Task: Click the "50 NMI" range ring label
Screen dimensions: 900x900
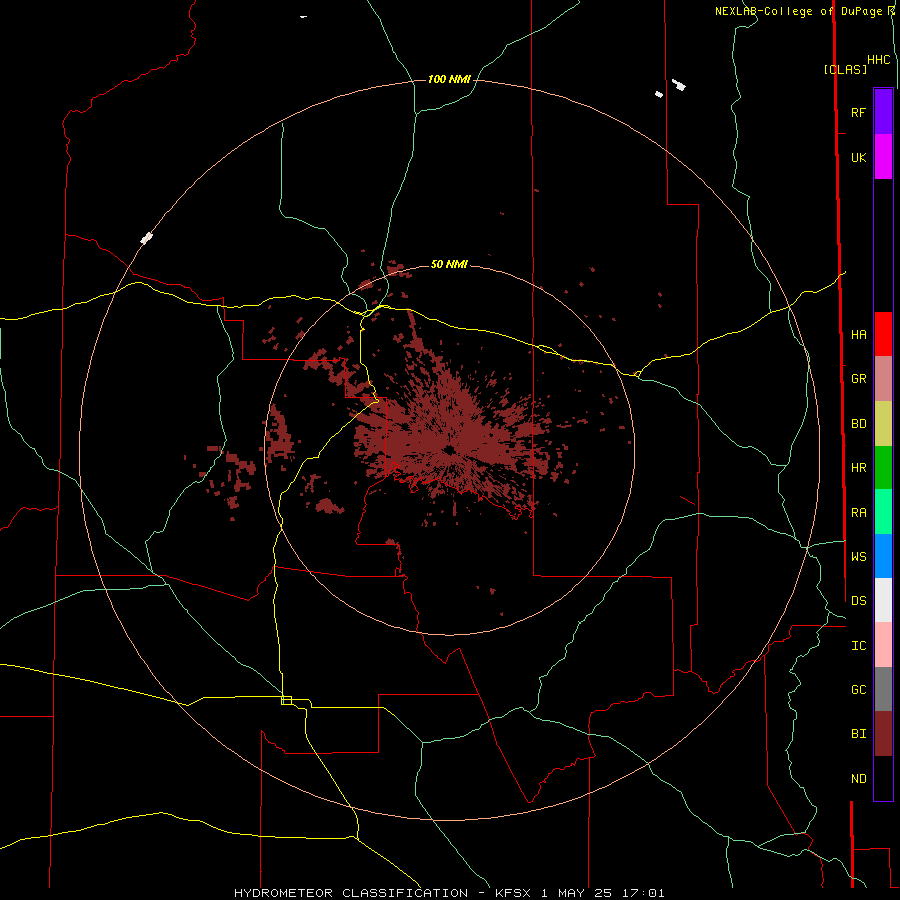Action: [449, 264]
